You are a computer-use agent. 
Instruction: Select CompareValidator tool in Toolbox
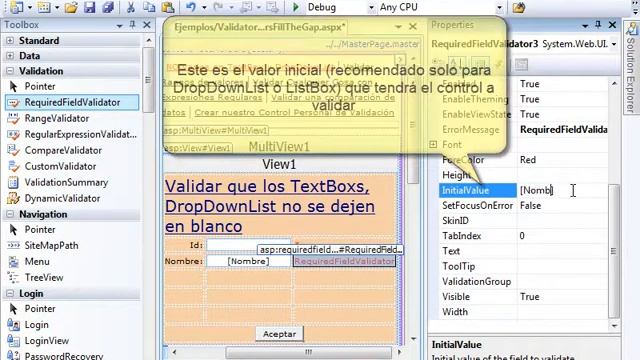pos(63,150)
